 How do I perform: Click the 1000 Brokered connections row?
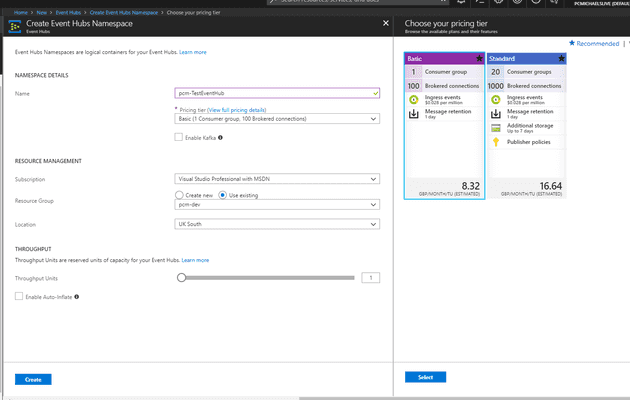pos(527,86)
